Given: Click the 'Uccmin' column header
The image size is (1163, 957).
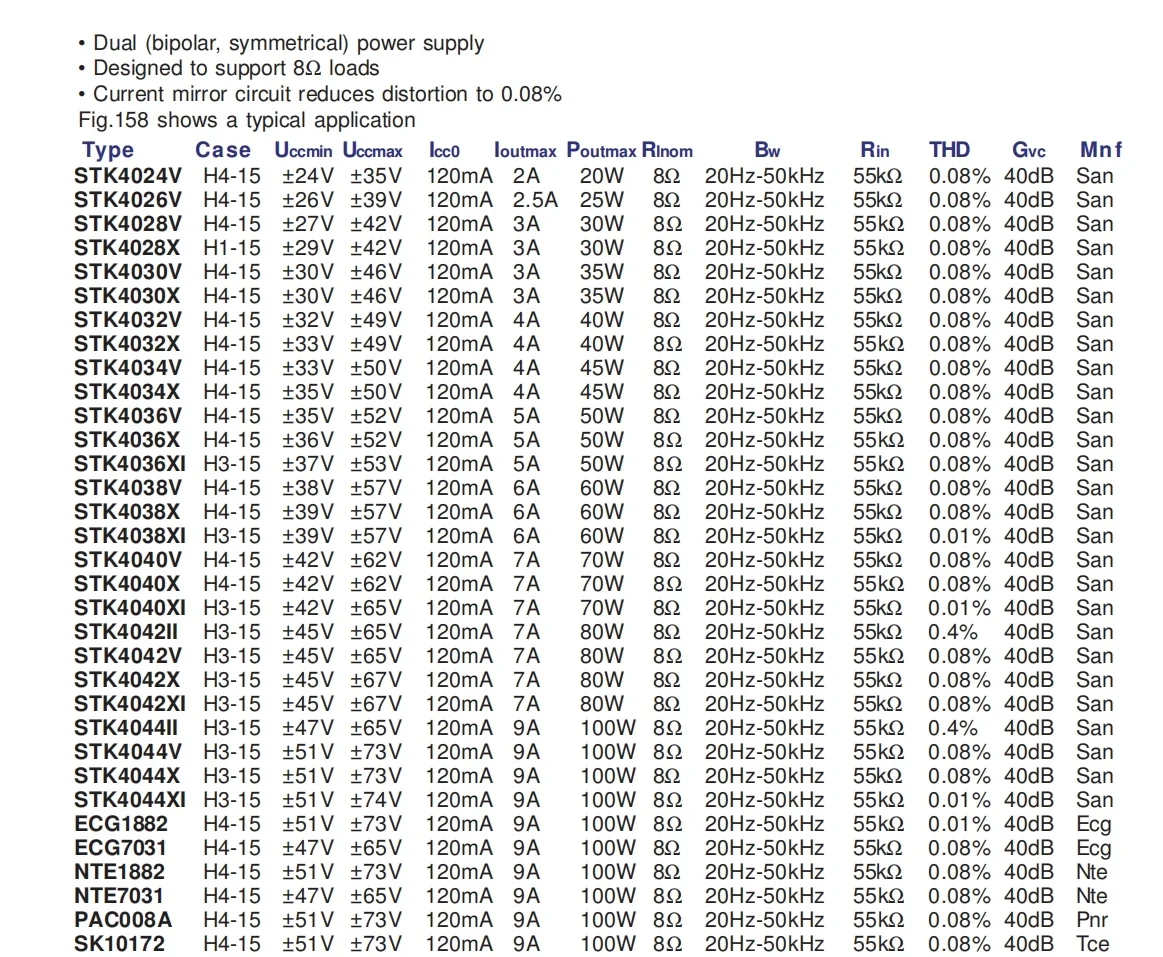Looking at the screenshot, I should pyautogui.click(x=303, y=151).
